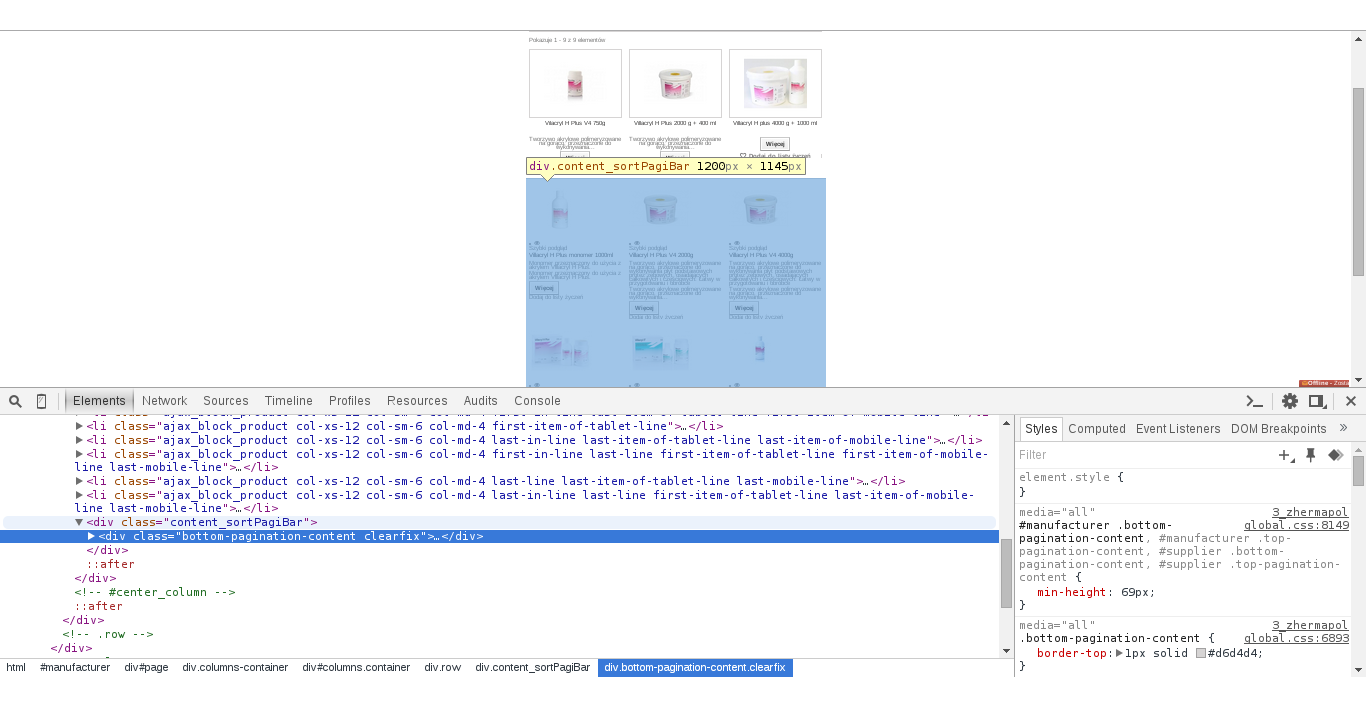Screen dimensions: 1366x707
Task: Click the Styles pane scrollbar thumb
Action: (x=1359, y=471)
